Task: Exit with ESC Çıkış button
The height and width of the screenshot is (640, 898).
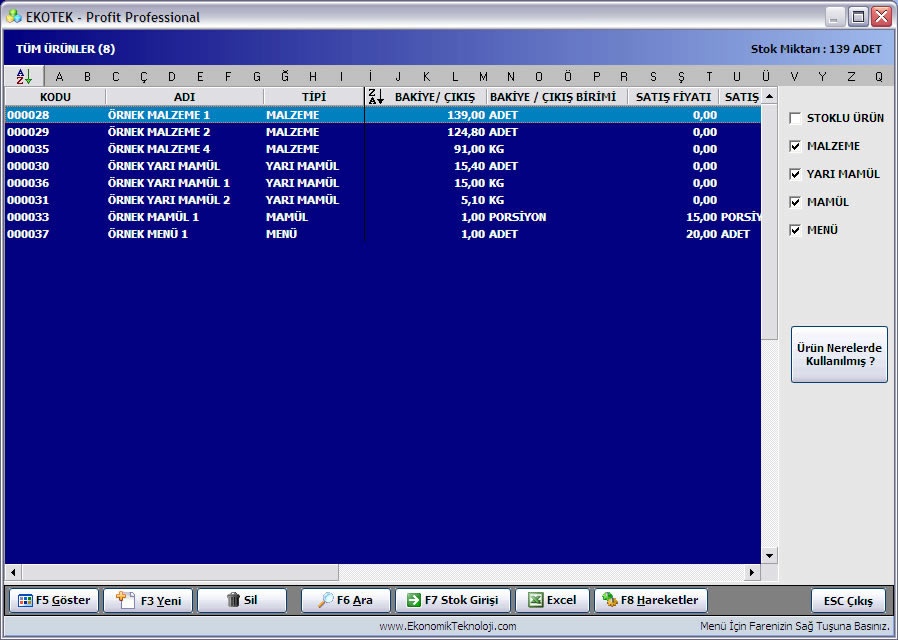Action: point(848,601)
